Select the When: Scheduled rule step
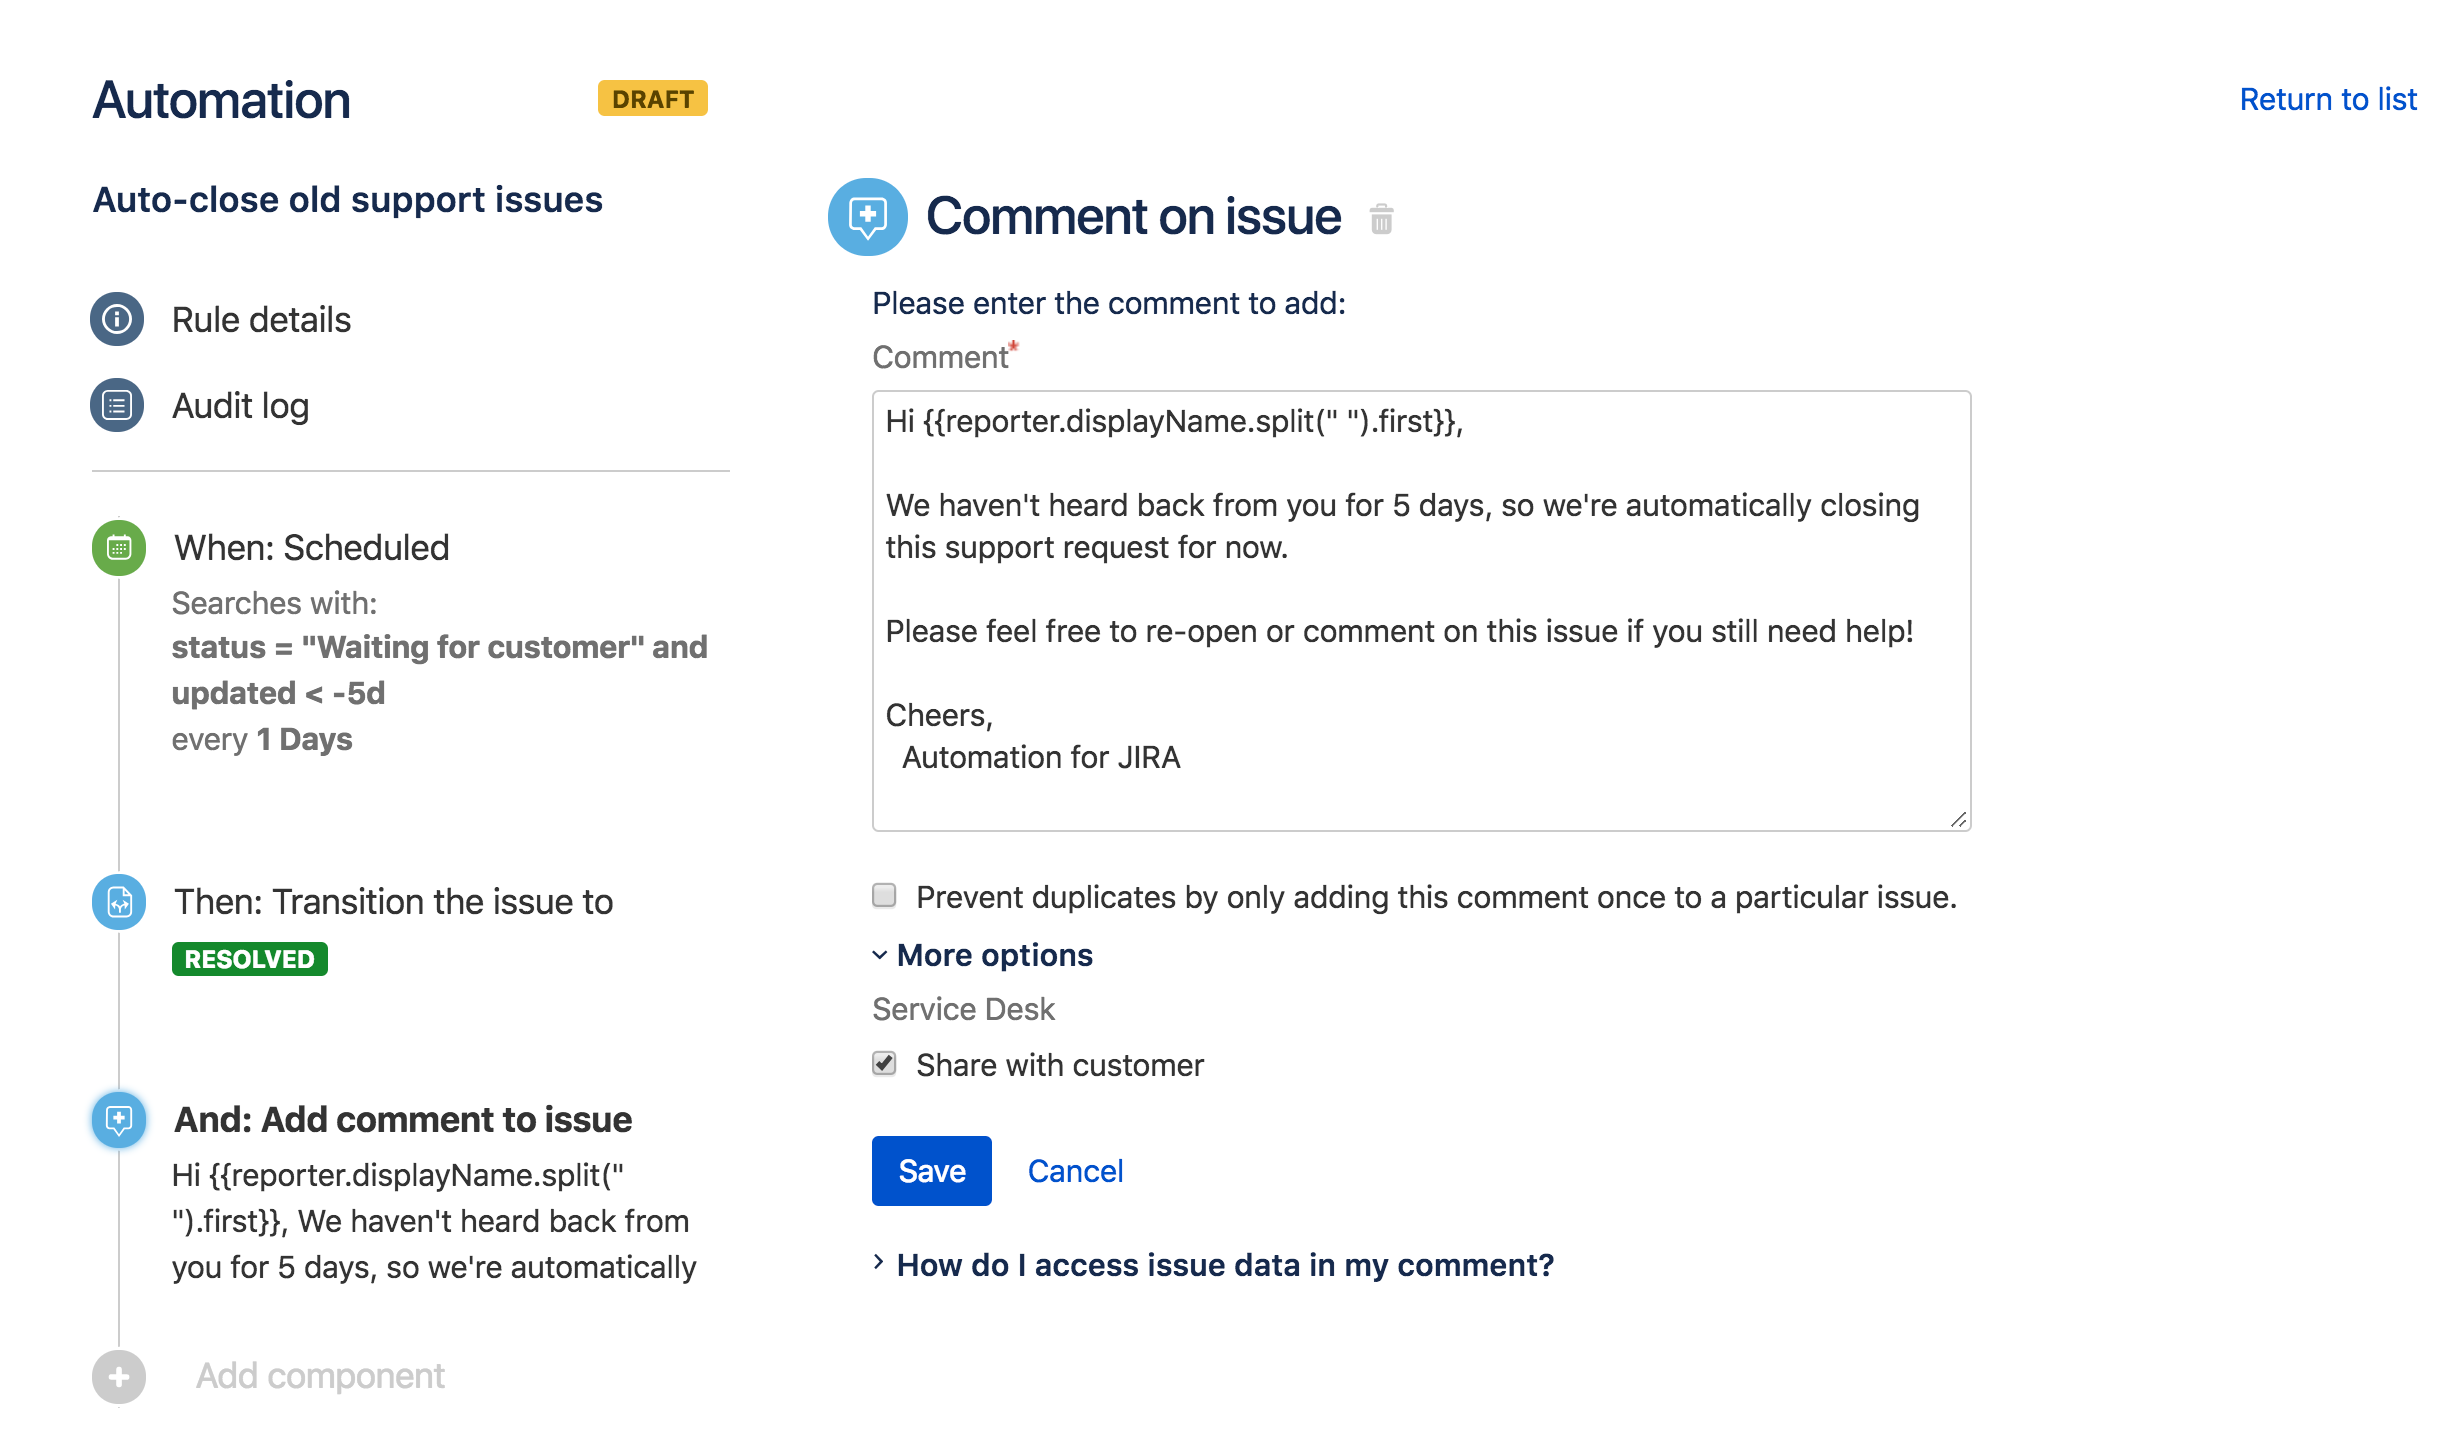This screenshot has width=2452, height=1448. point(311,548)
